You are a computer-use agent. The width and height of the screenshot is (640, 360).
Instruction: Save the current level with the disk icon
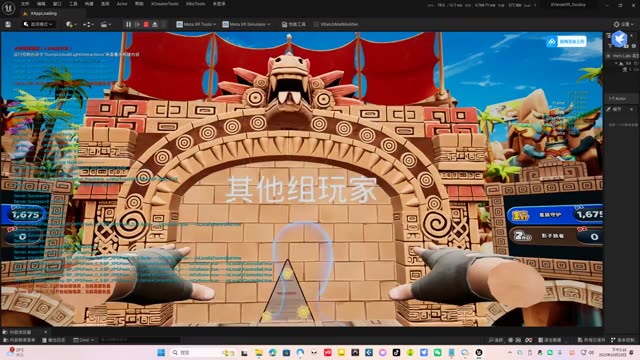click(8, 24)
